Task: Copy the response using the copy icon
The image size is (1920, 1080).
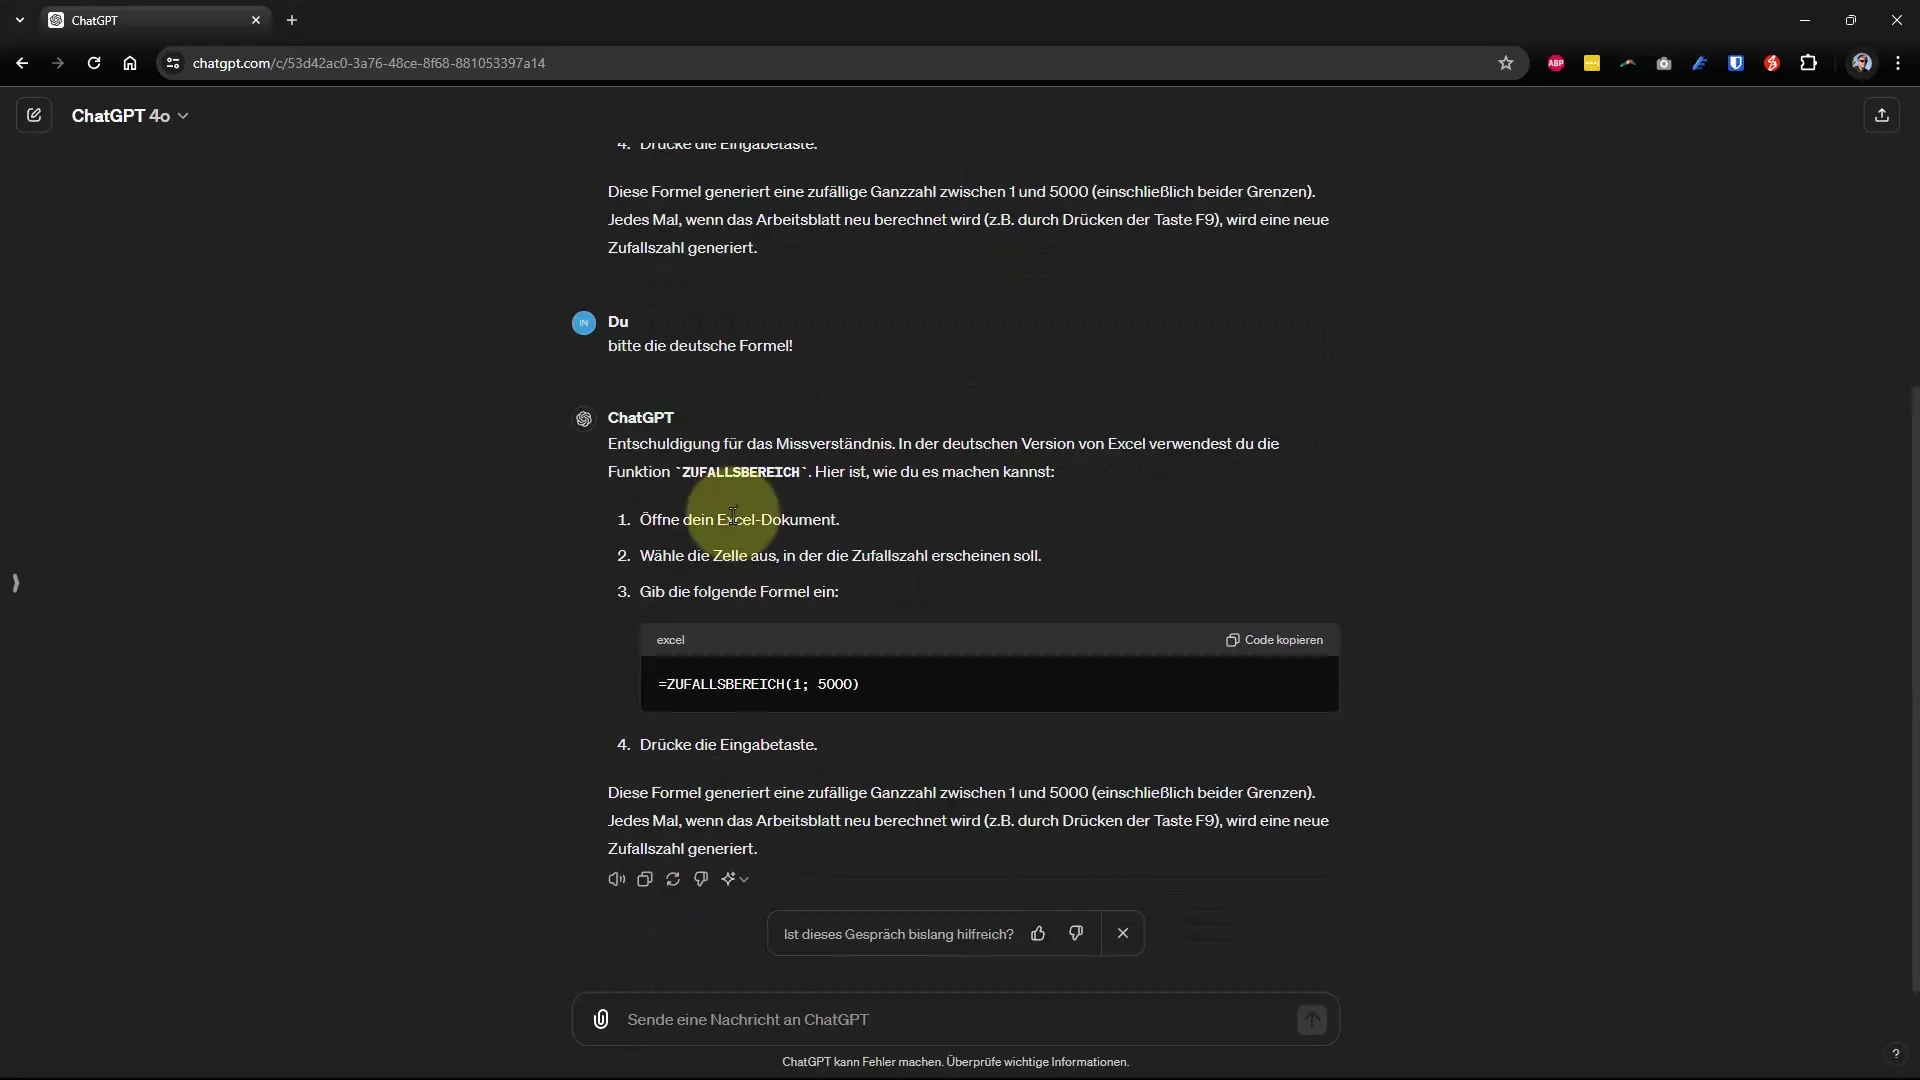Action: click(x=645, y=879)
